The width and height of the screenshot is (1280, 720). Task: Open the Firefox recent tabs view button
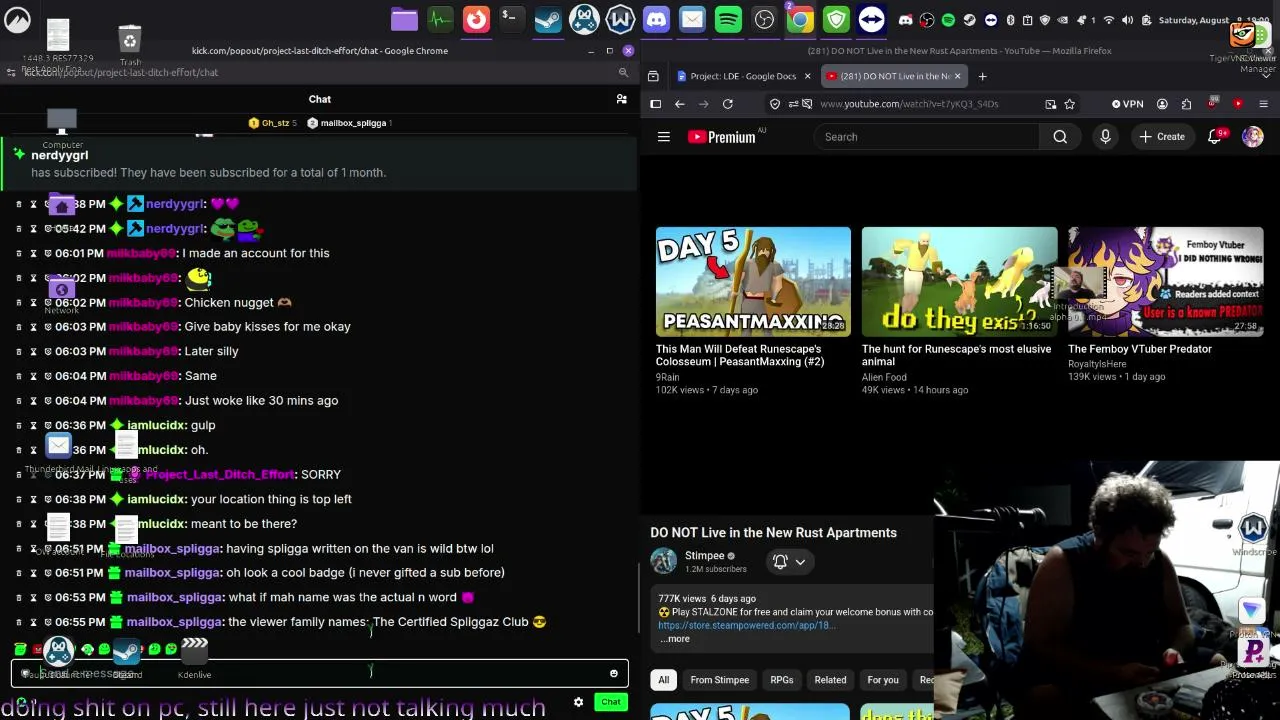point(653,76)
